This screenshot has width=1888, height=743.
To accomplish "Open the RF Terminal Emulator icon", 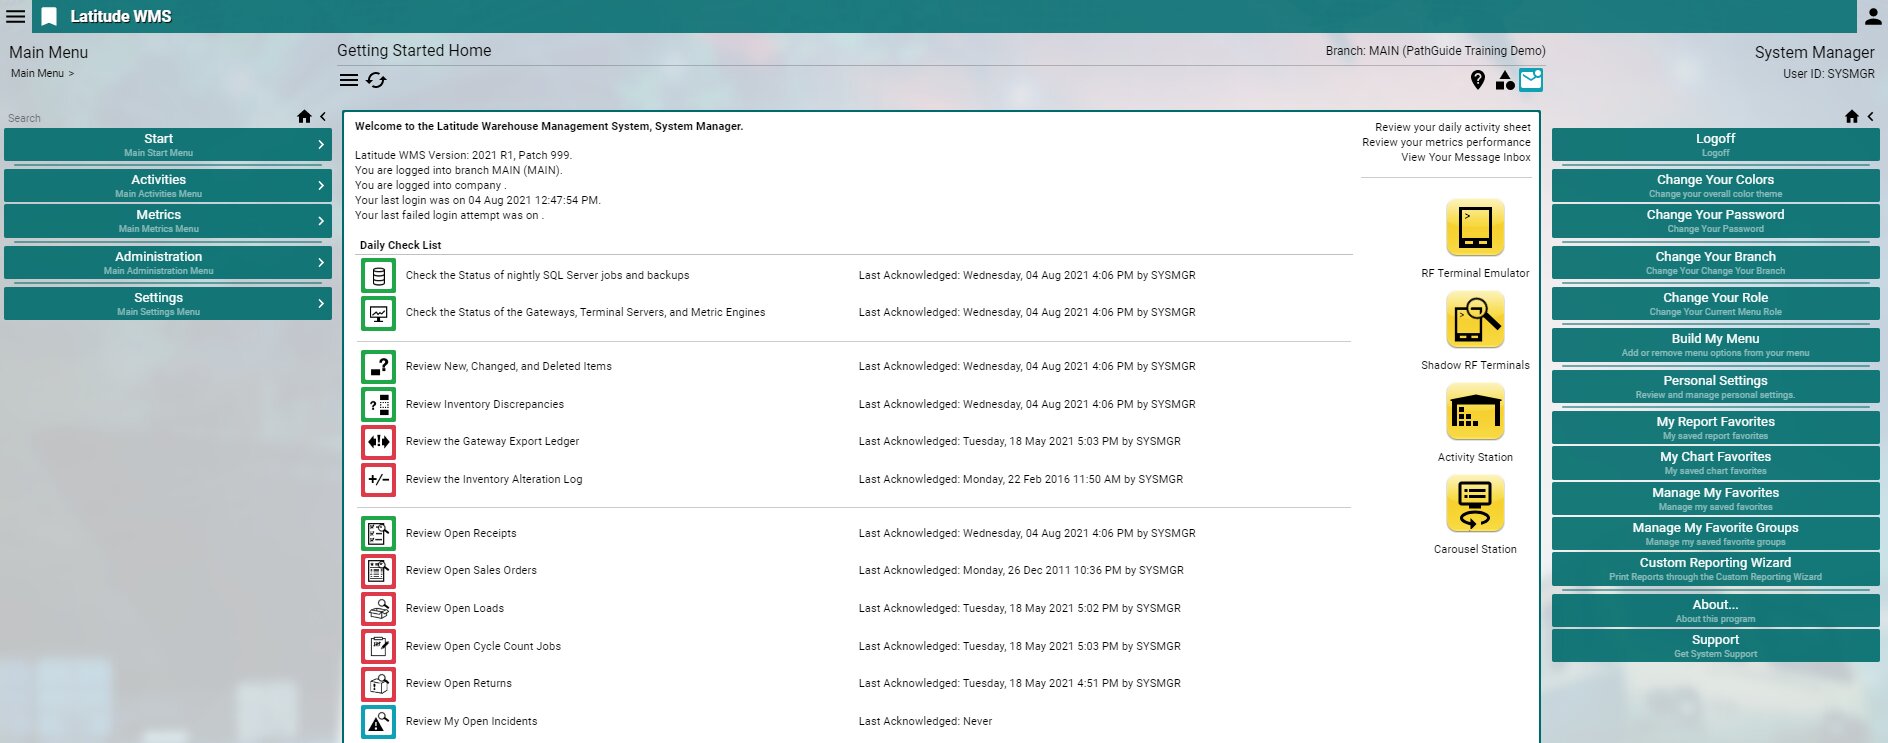I will click(1474, 228).
